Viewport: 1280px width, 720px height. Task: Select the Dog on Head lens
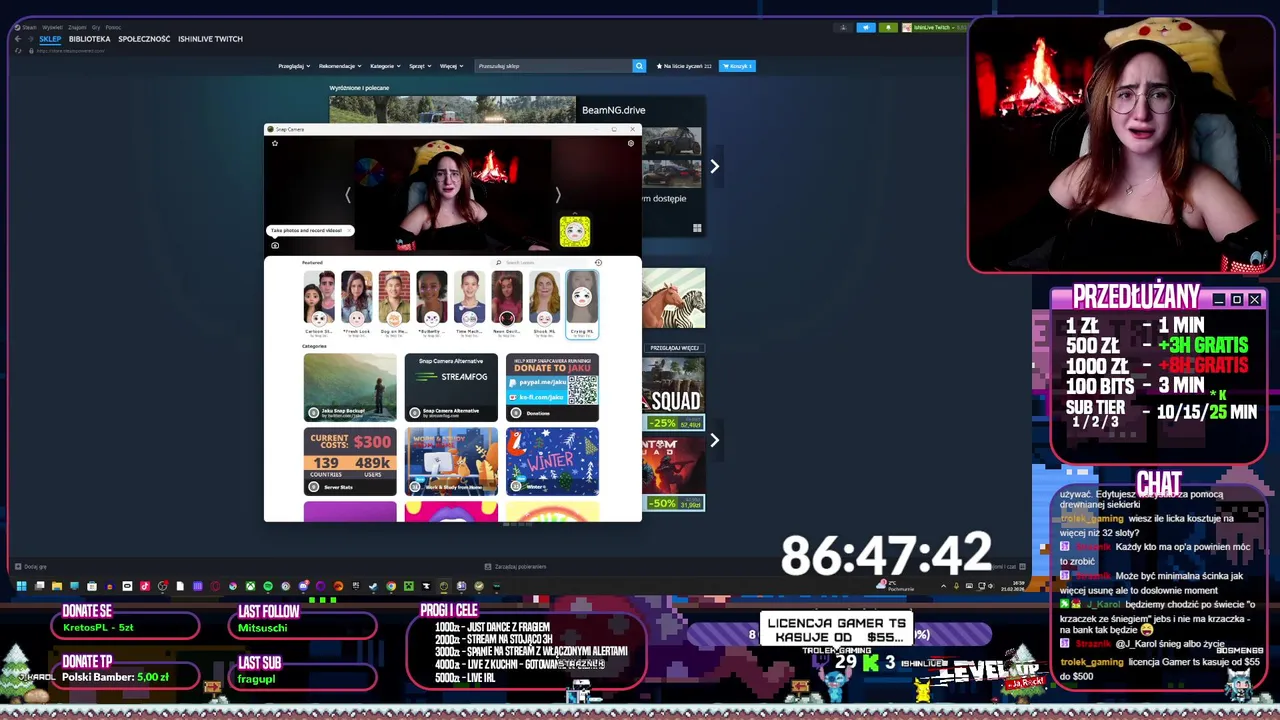(x=394, y=304)
